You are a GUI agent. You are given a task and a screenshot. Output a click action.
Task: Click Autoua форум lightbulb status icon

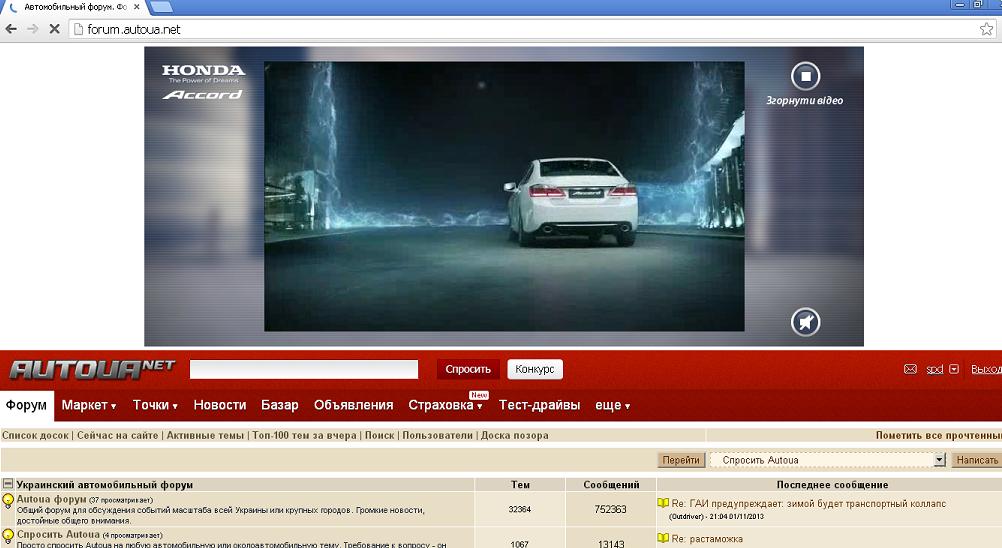[8, 501]
